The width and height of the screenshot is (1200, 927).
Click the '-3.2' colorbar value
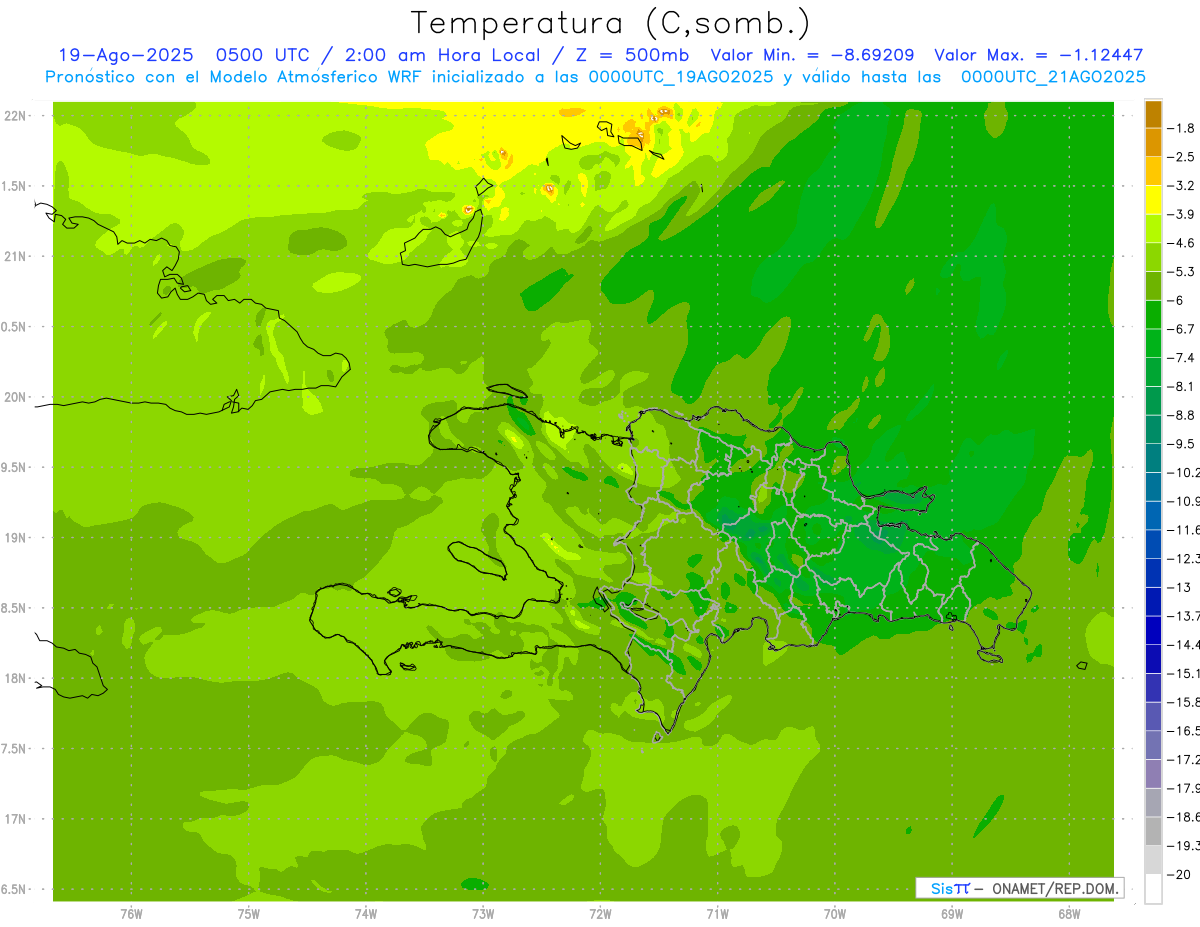tap(1181, 186)
